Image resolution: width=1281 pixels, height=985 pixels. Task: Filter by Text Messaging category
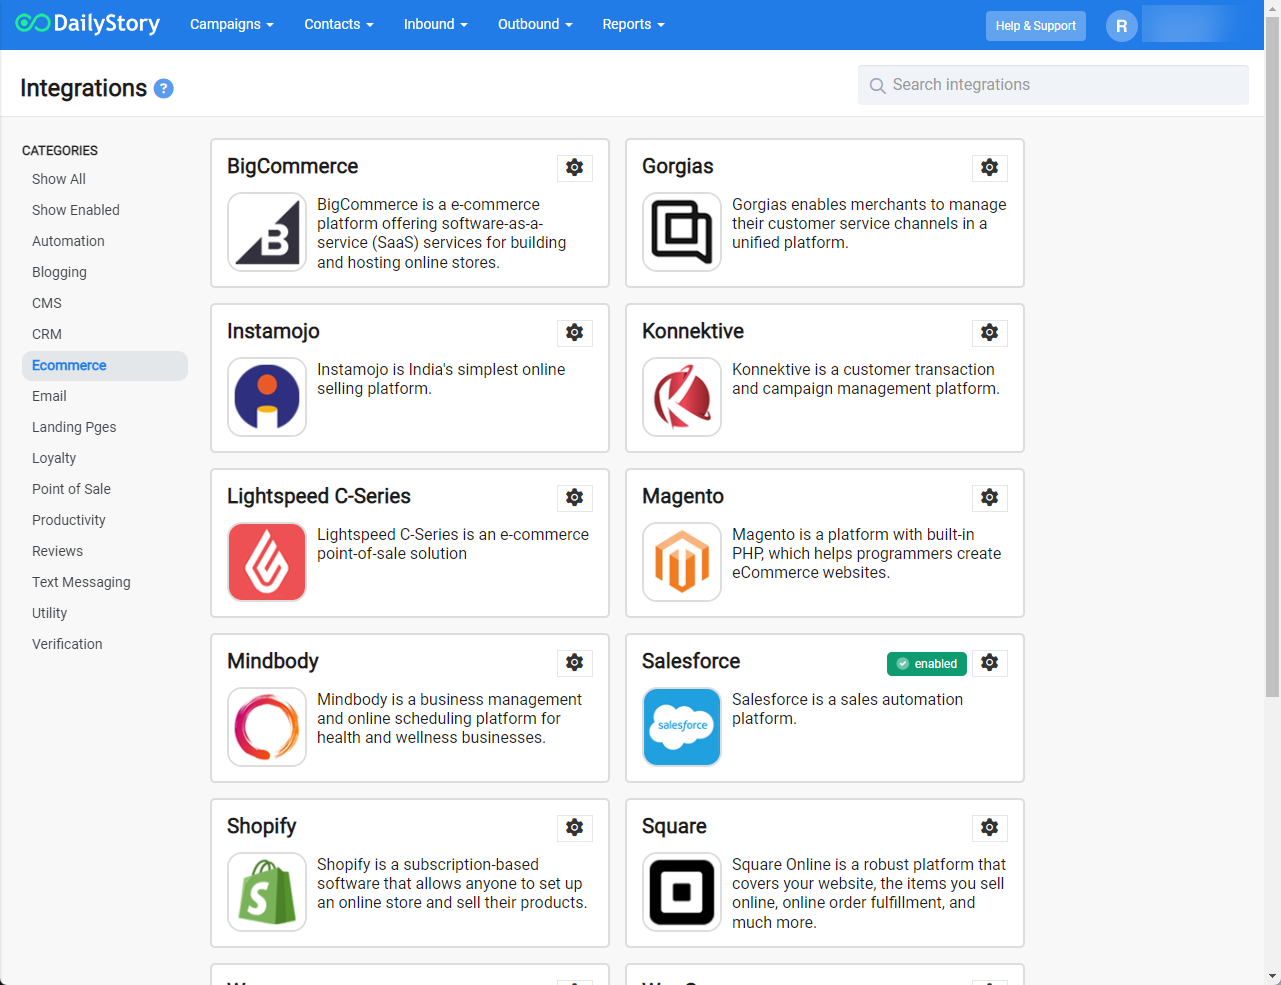coord(81,582)
